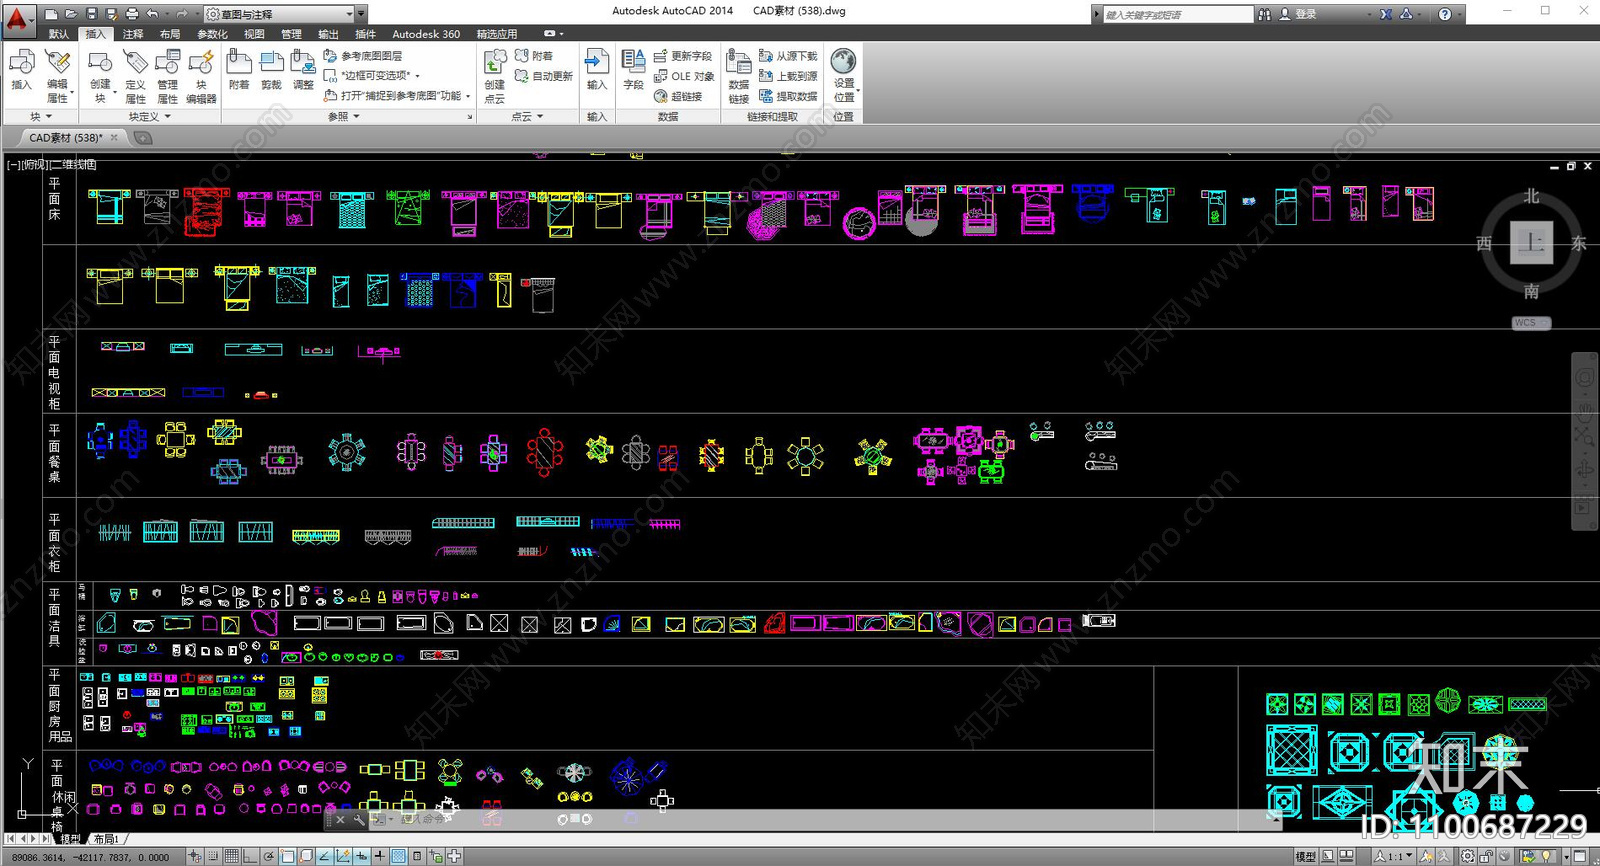Click the New file icon in quick access toolbar

[51, 14]
